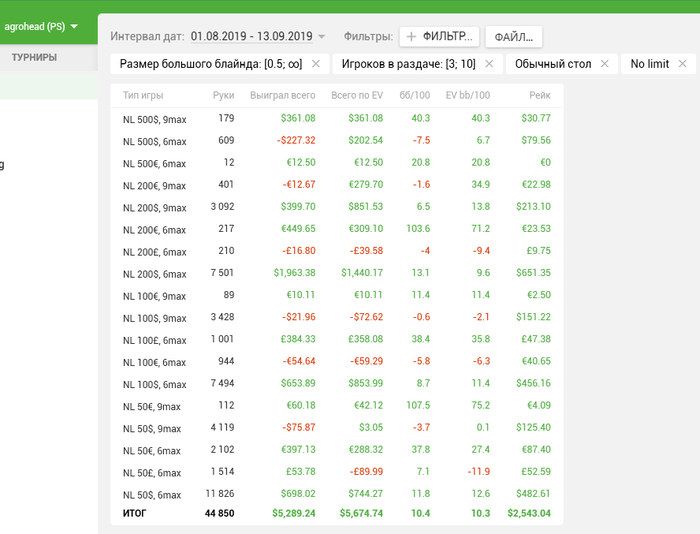Image resolution: width=700 pixels, height=534 pixels.
Task: Select the NL 50€, 6max row
Action: (x=337, y=450)
